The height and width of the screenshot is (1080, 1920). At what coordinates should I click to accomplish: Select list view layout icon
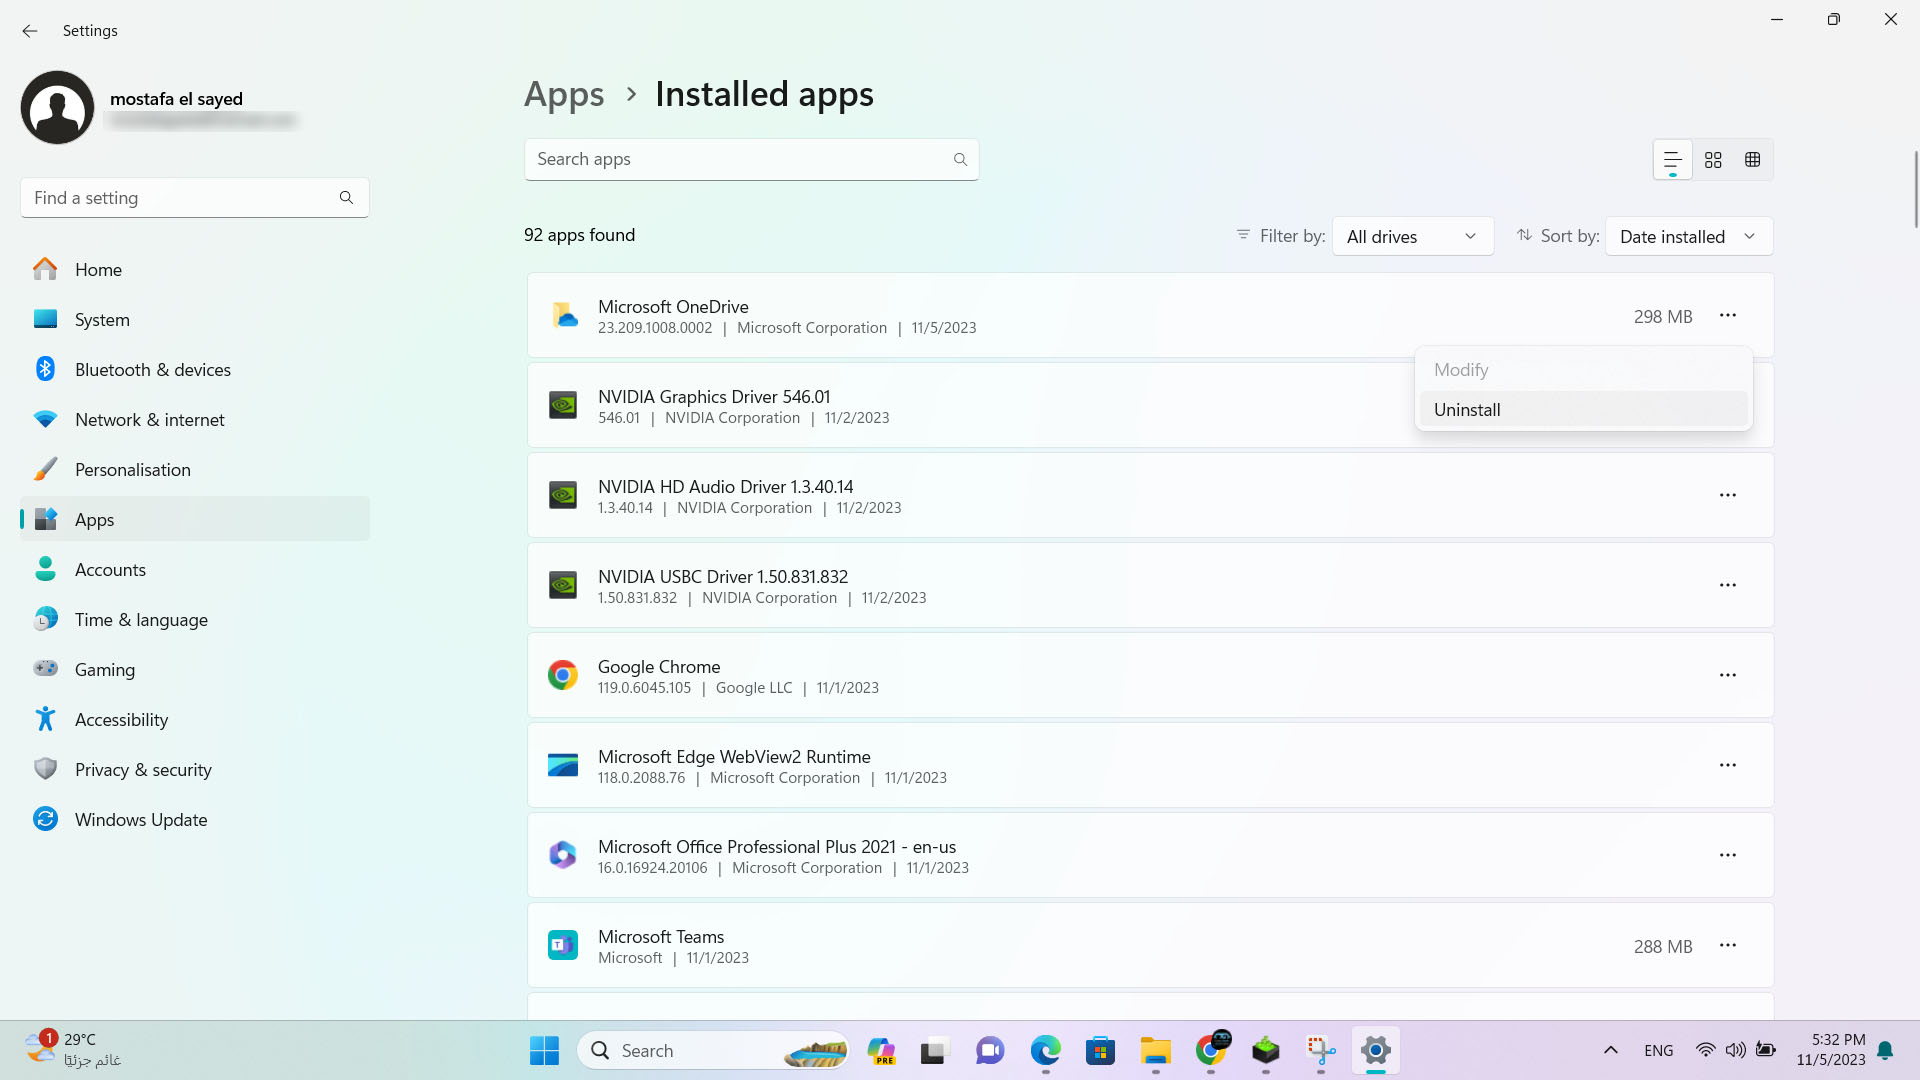click(x=1672, y=160)
